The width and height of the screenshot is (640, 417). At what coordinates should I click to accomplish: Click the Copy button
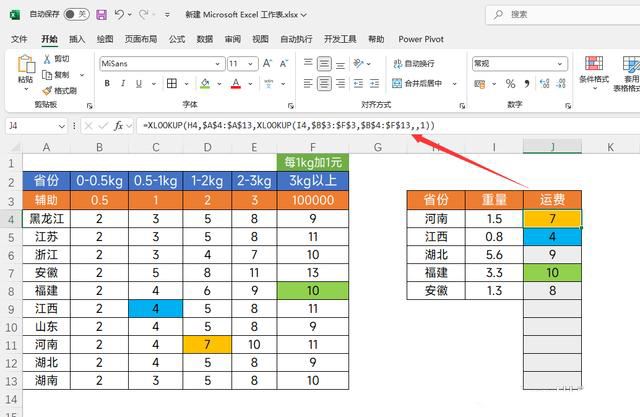click(56, 75)
